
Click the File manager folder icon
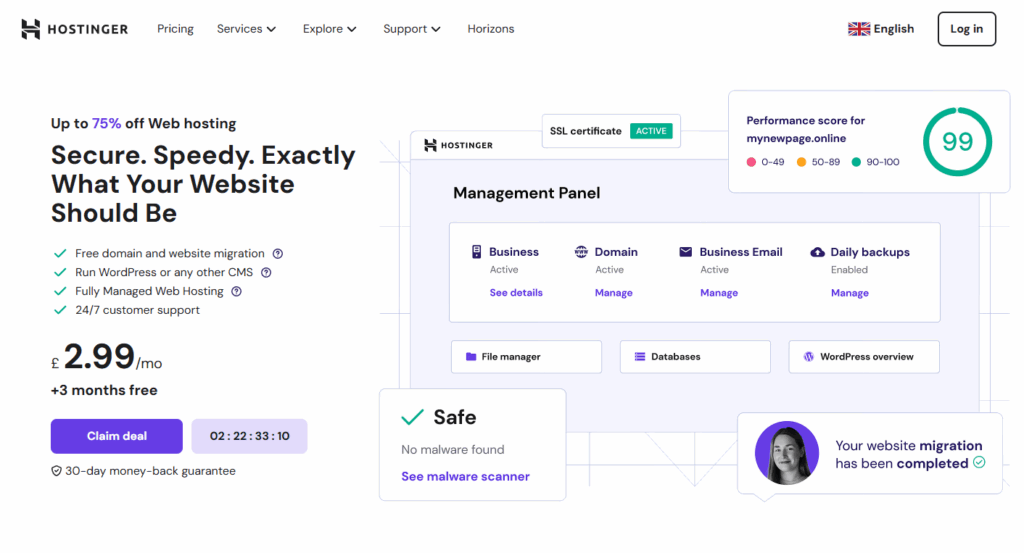471,357
